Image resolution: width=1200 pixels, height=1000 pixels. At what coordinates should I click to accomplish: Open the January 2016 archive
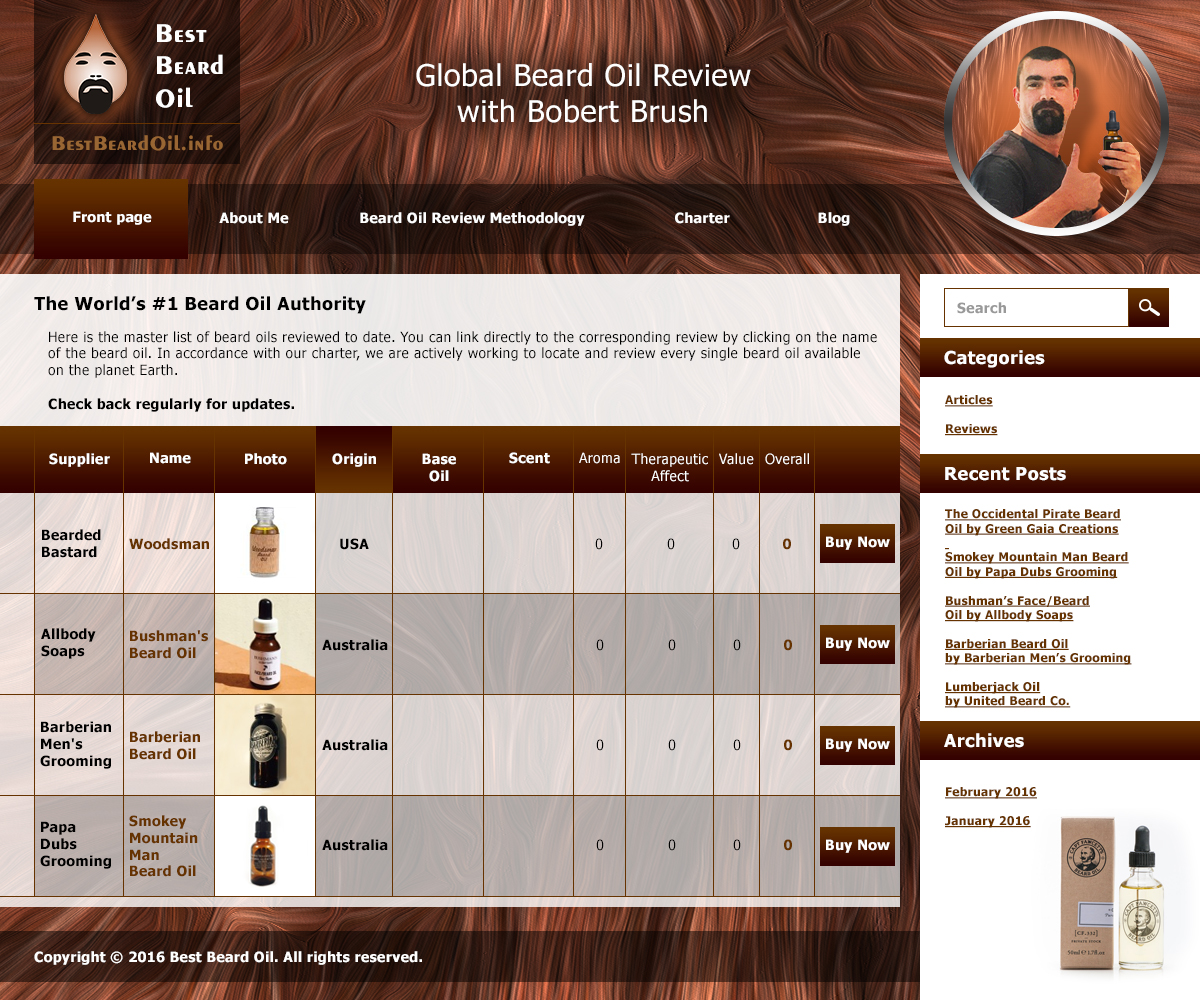coord(987,820)
